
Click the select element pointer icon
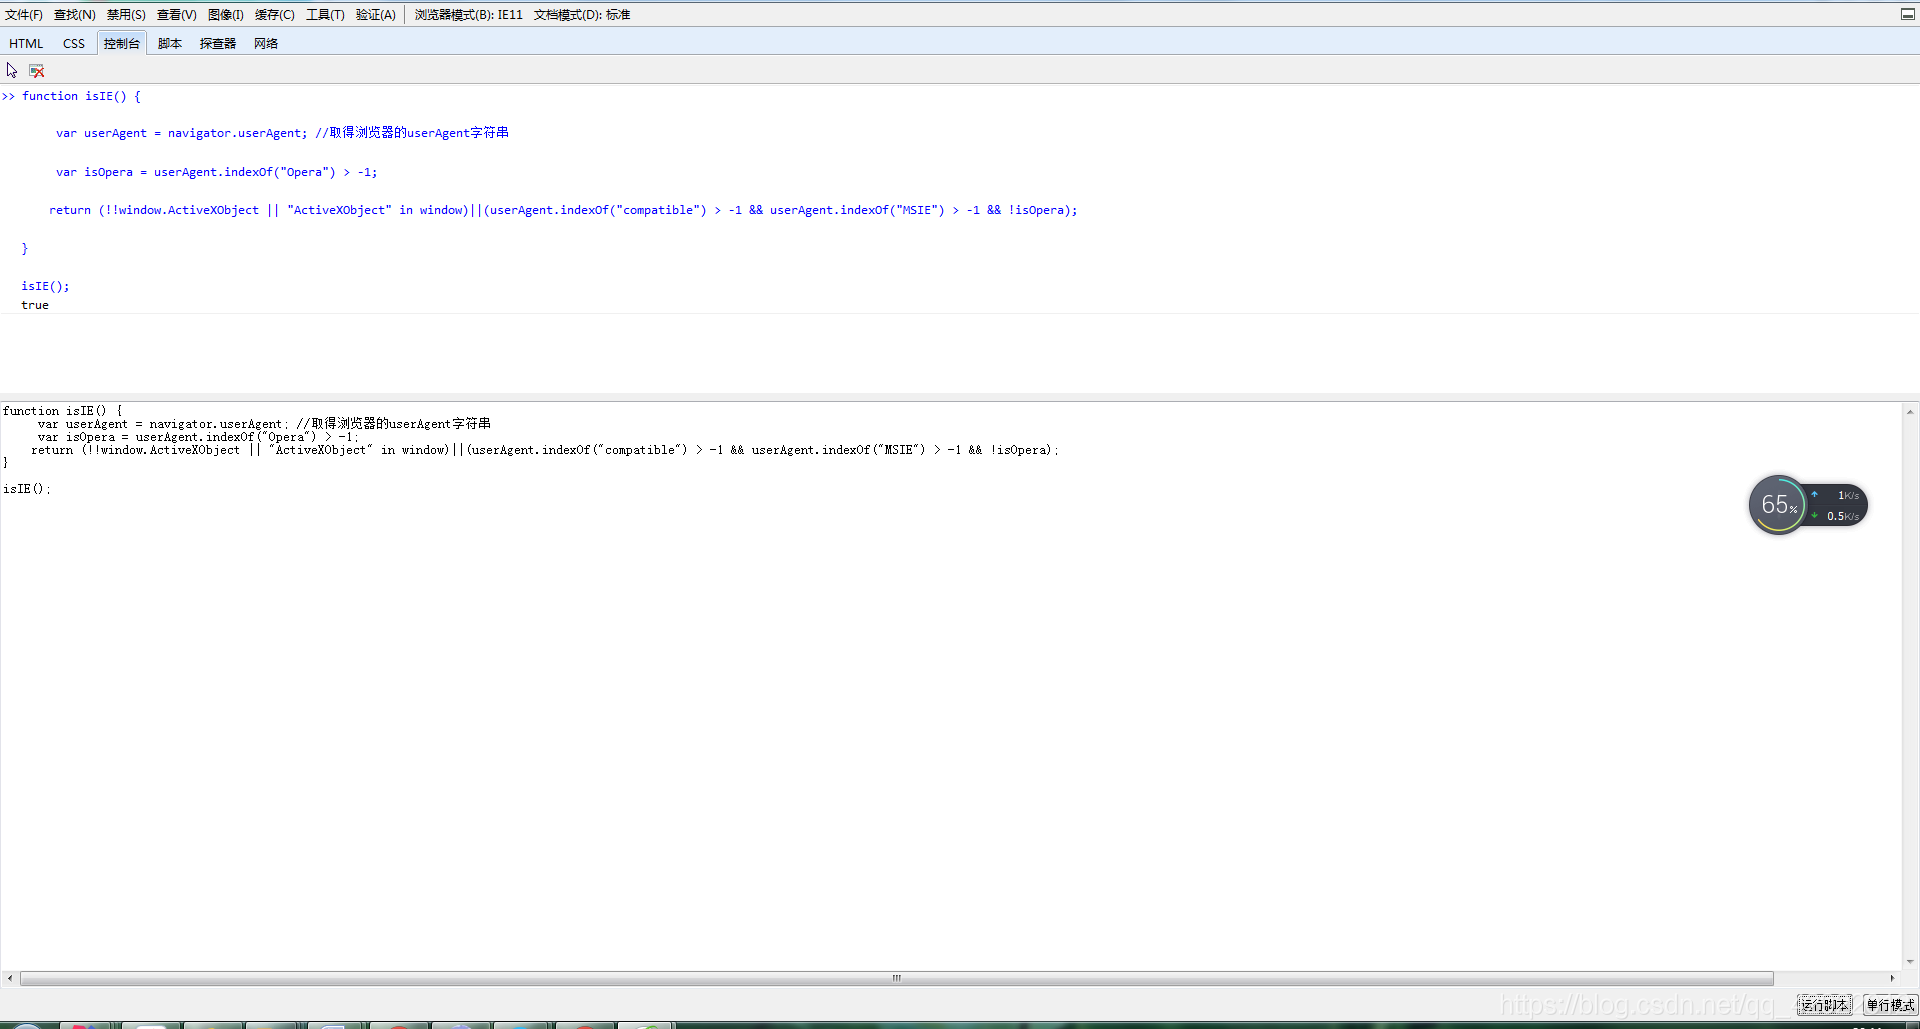pyautogui.click(x=12, y=70)
